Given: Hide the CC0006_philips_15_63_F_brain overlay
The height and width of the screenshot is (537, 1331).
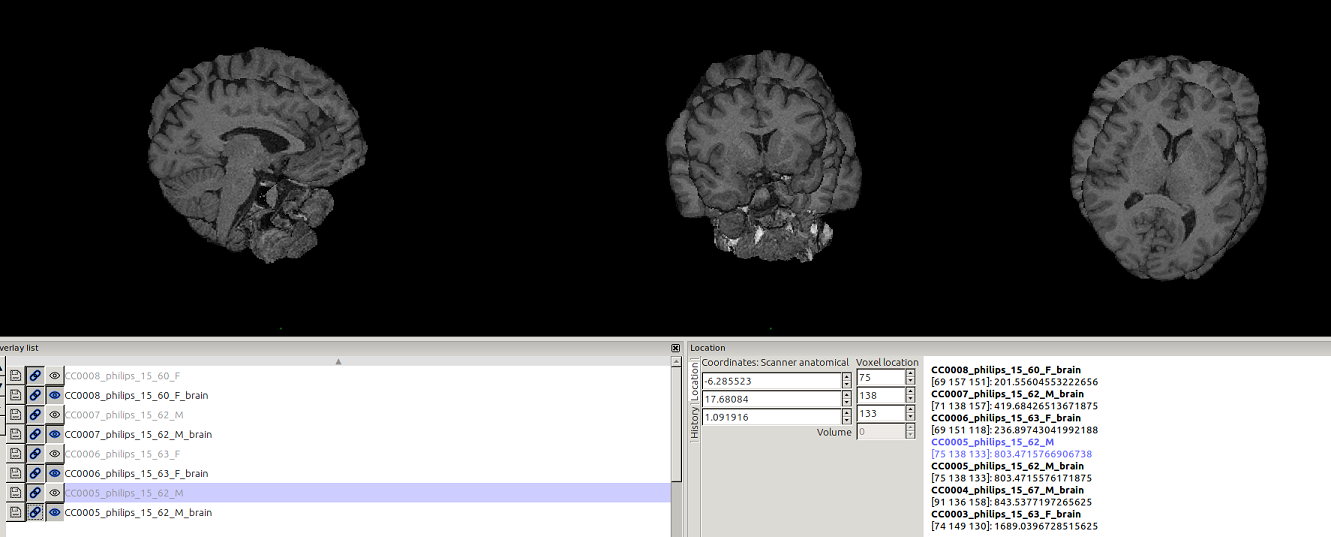Looking at the screenshot, I should tap(55, 473).
